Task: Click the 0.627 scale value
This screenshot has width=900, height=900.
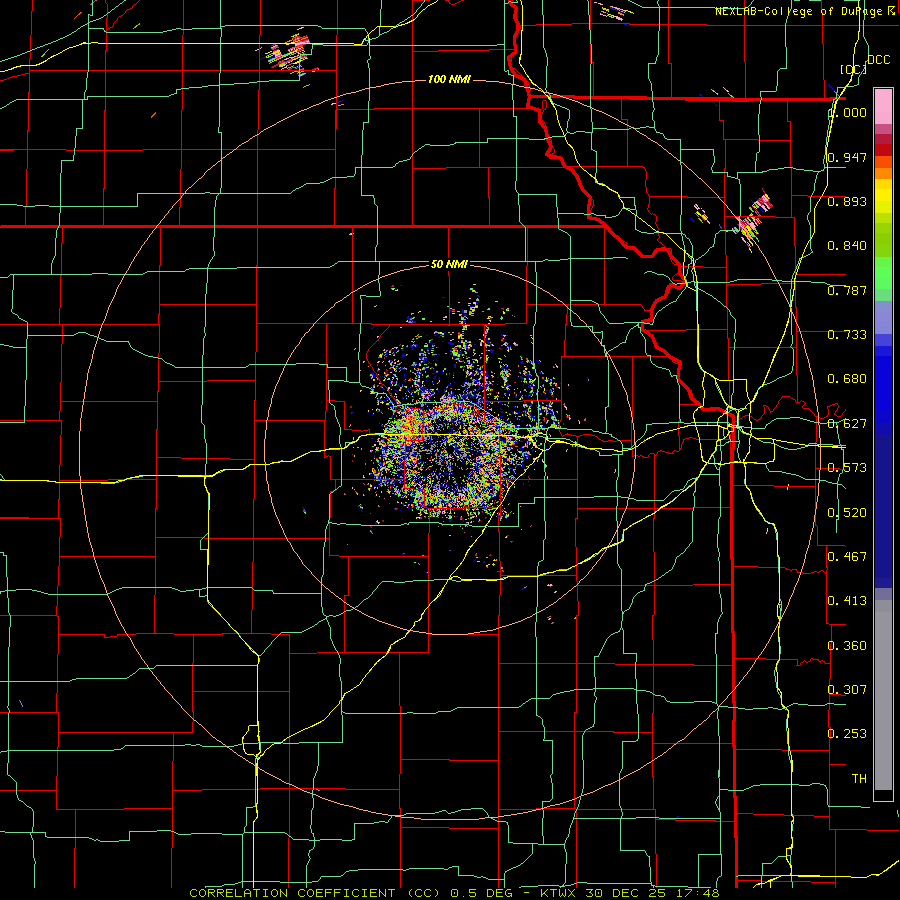Action: (847, 424)
